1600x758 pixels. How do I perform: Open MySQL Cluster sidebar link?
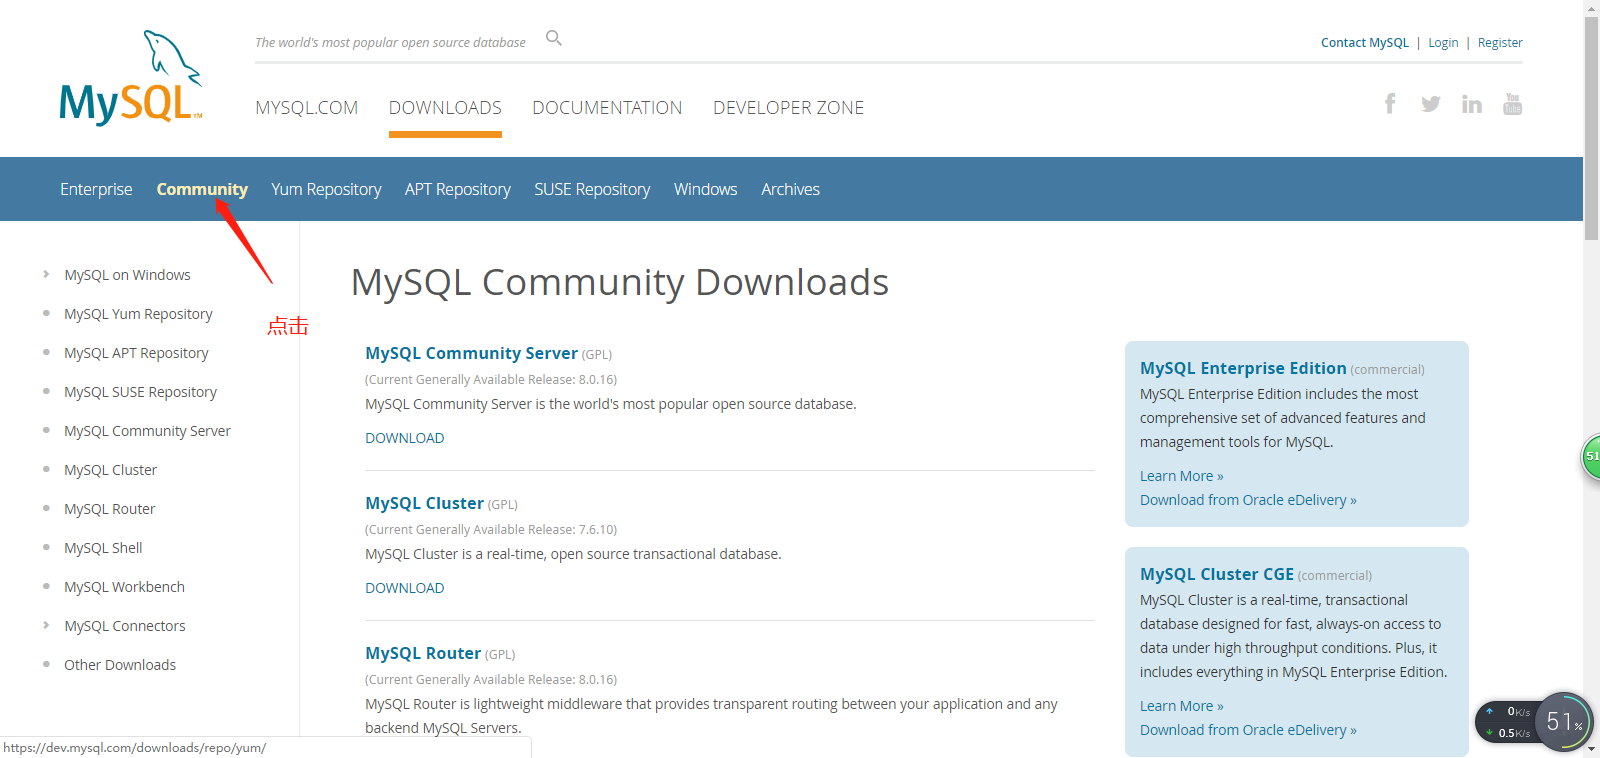[x=110, y=470]
